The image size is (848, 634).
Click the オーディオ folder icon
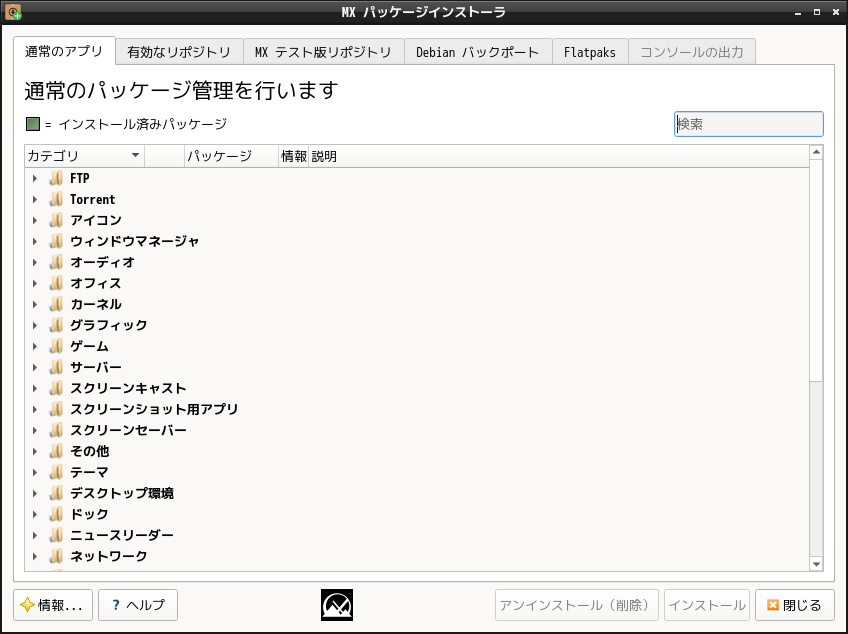point(56,262)
